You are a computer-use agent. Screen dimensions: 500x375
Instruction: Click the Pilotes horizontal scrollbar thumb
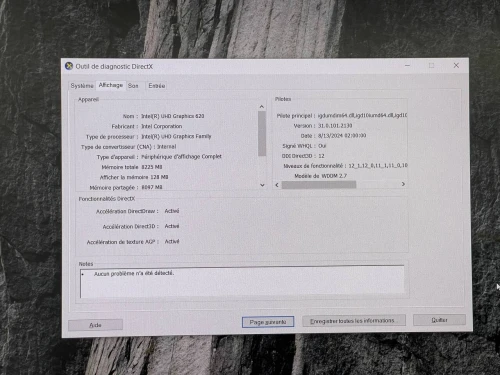point(319,185)
